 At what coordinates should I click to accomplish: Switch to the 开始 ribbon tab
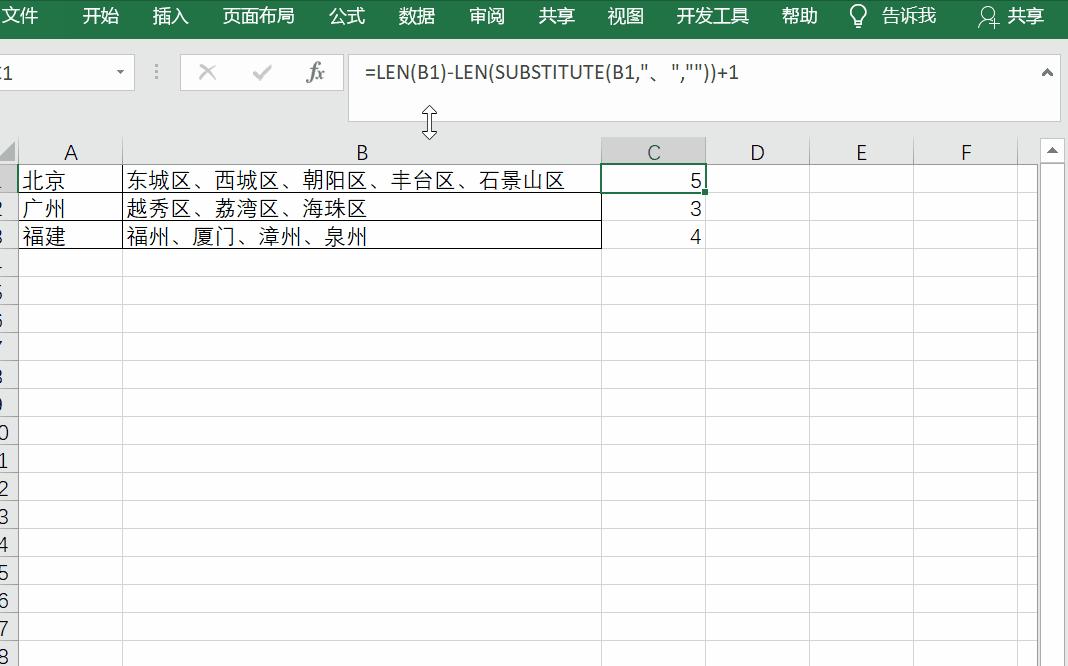click(x=99, y=16)
